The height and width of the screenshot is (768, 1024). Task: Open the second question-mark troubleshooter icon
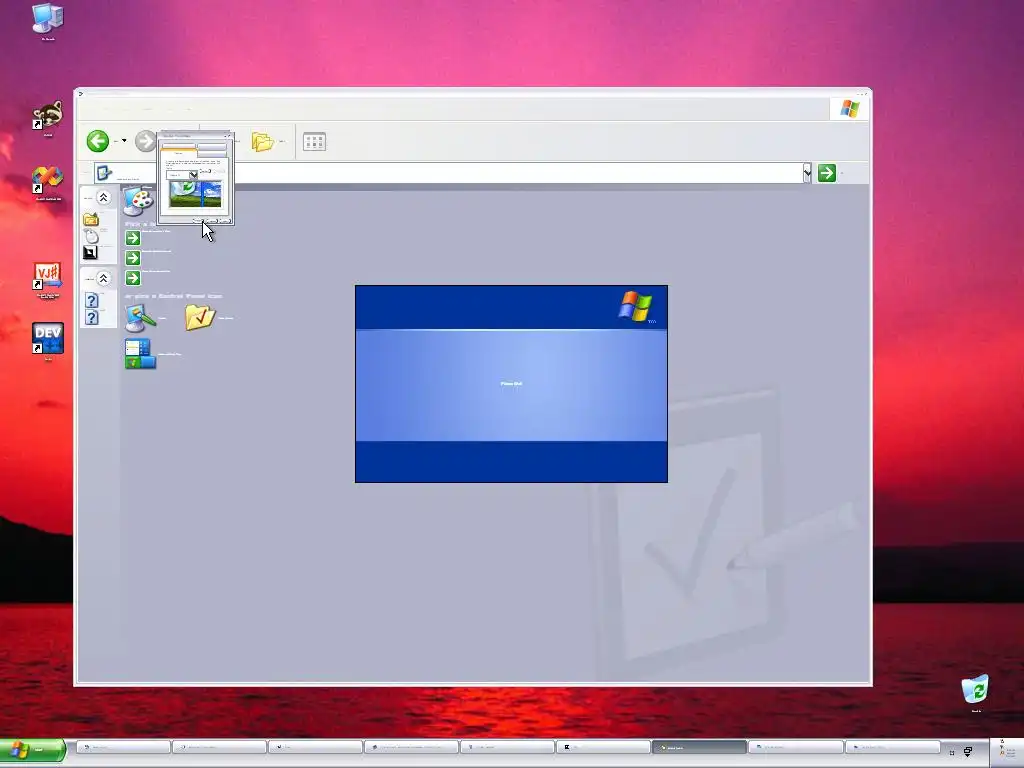click(x=91, y=317)
